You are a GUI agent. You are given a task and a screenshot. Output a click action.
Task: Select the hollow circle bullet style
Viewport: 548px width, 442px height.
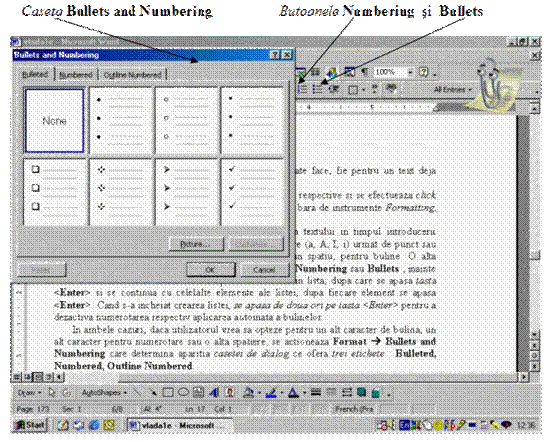(x=187, y=121)
